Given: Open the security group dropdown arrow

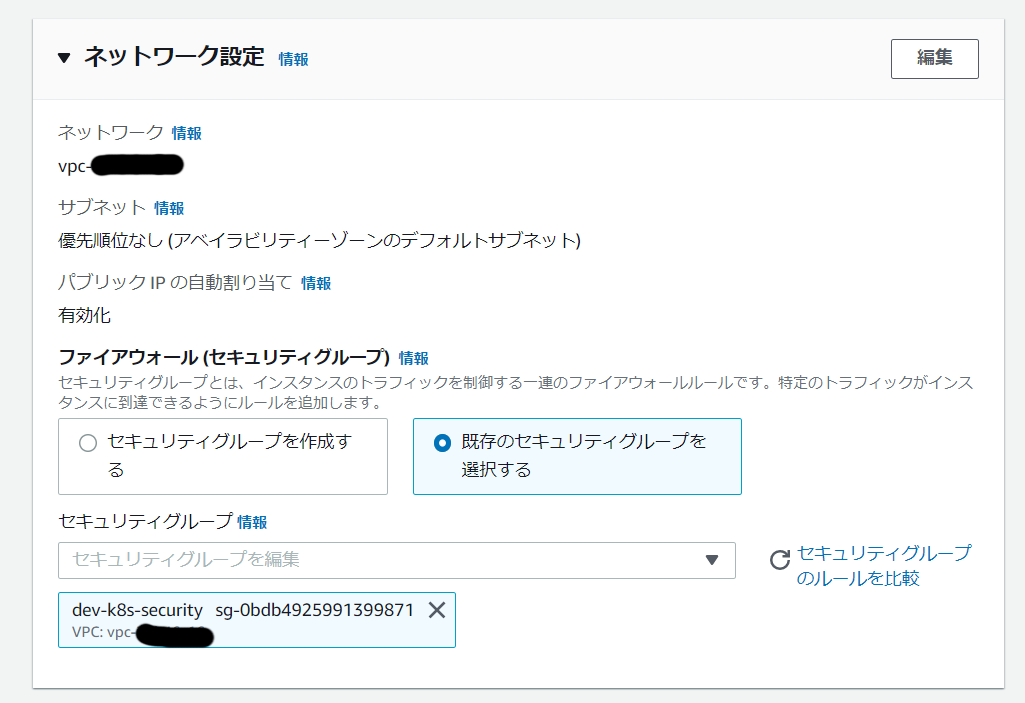Looking at the screenshot, I should coord(712,560).
